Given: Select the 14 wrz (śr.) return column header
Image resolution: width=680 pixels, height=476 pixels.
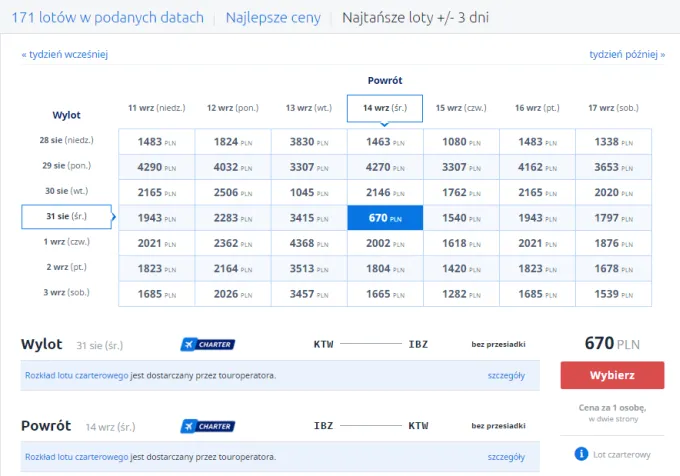Looking at the screenshot, I should point(385,107).
